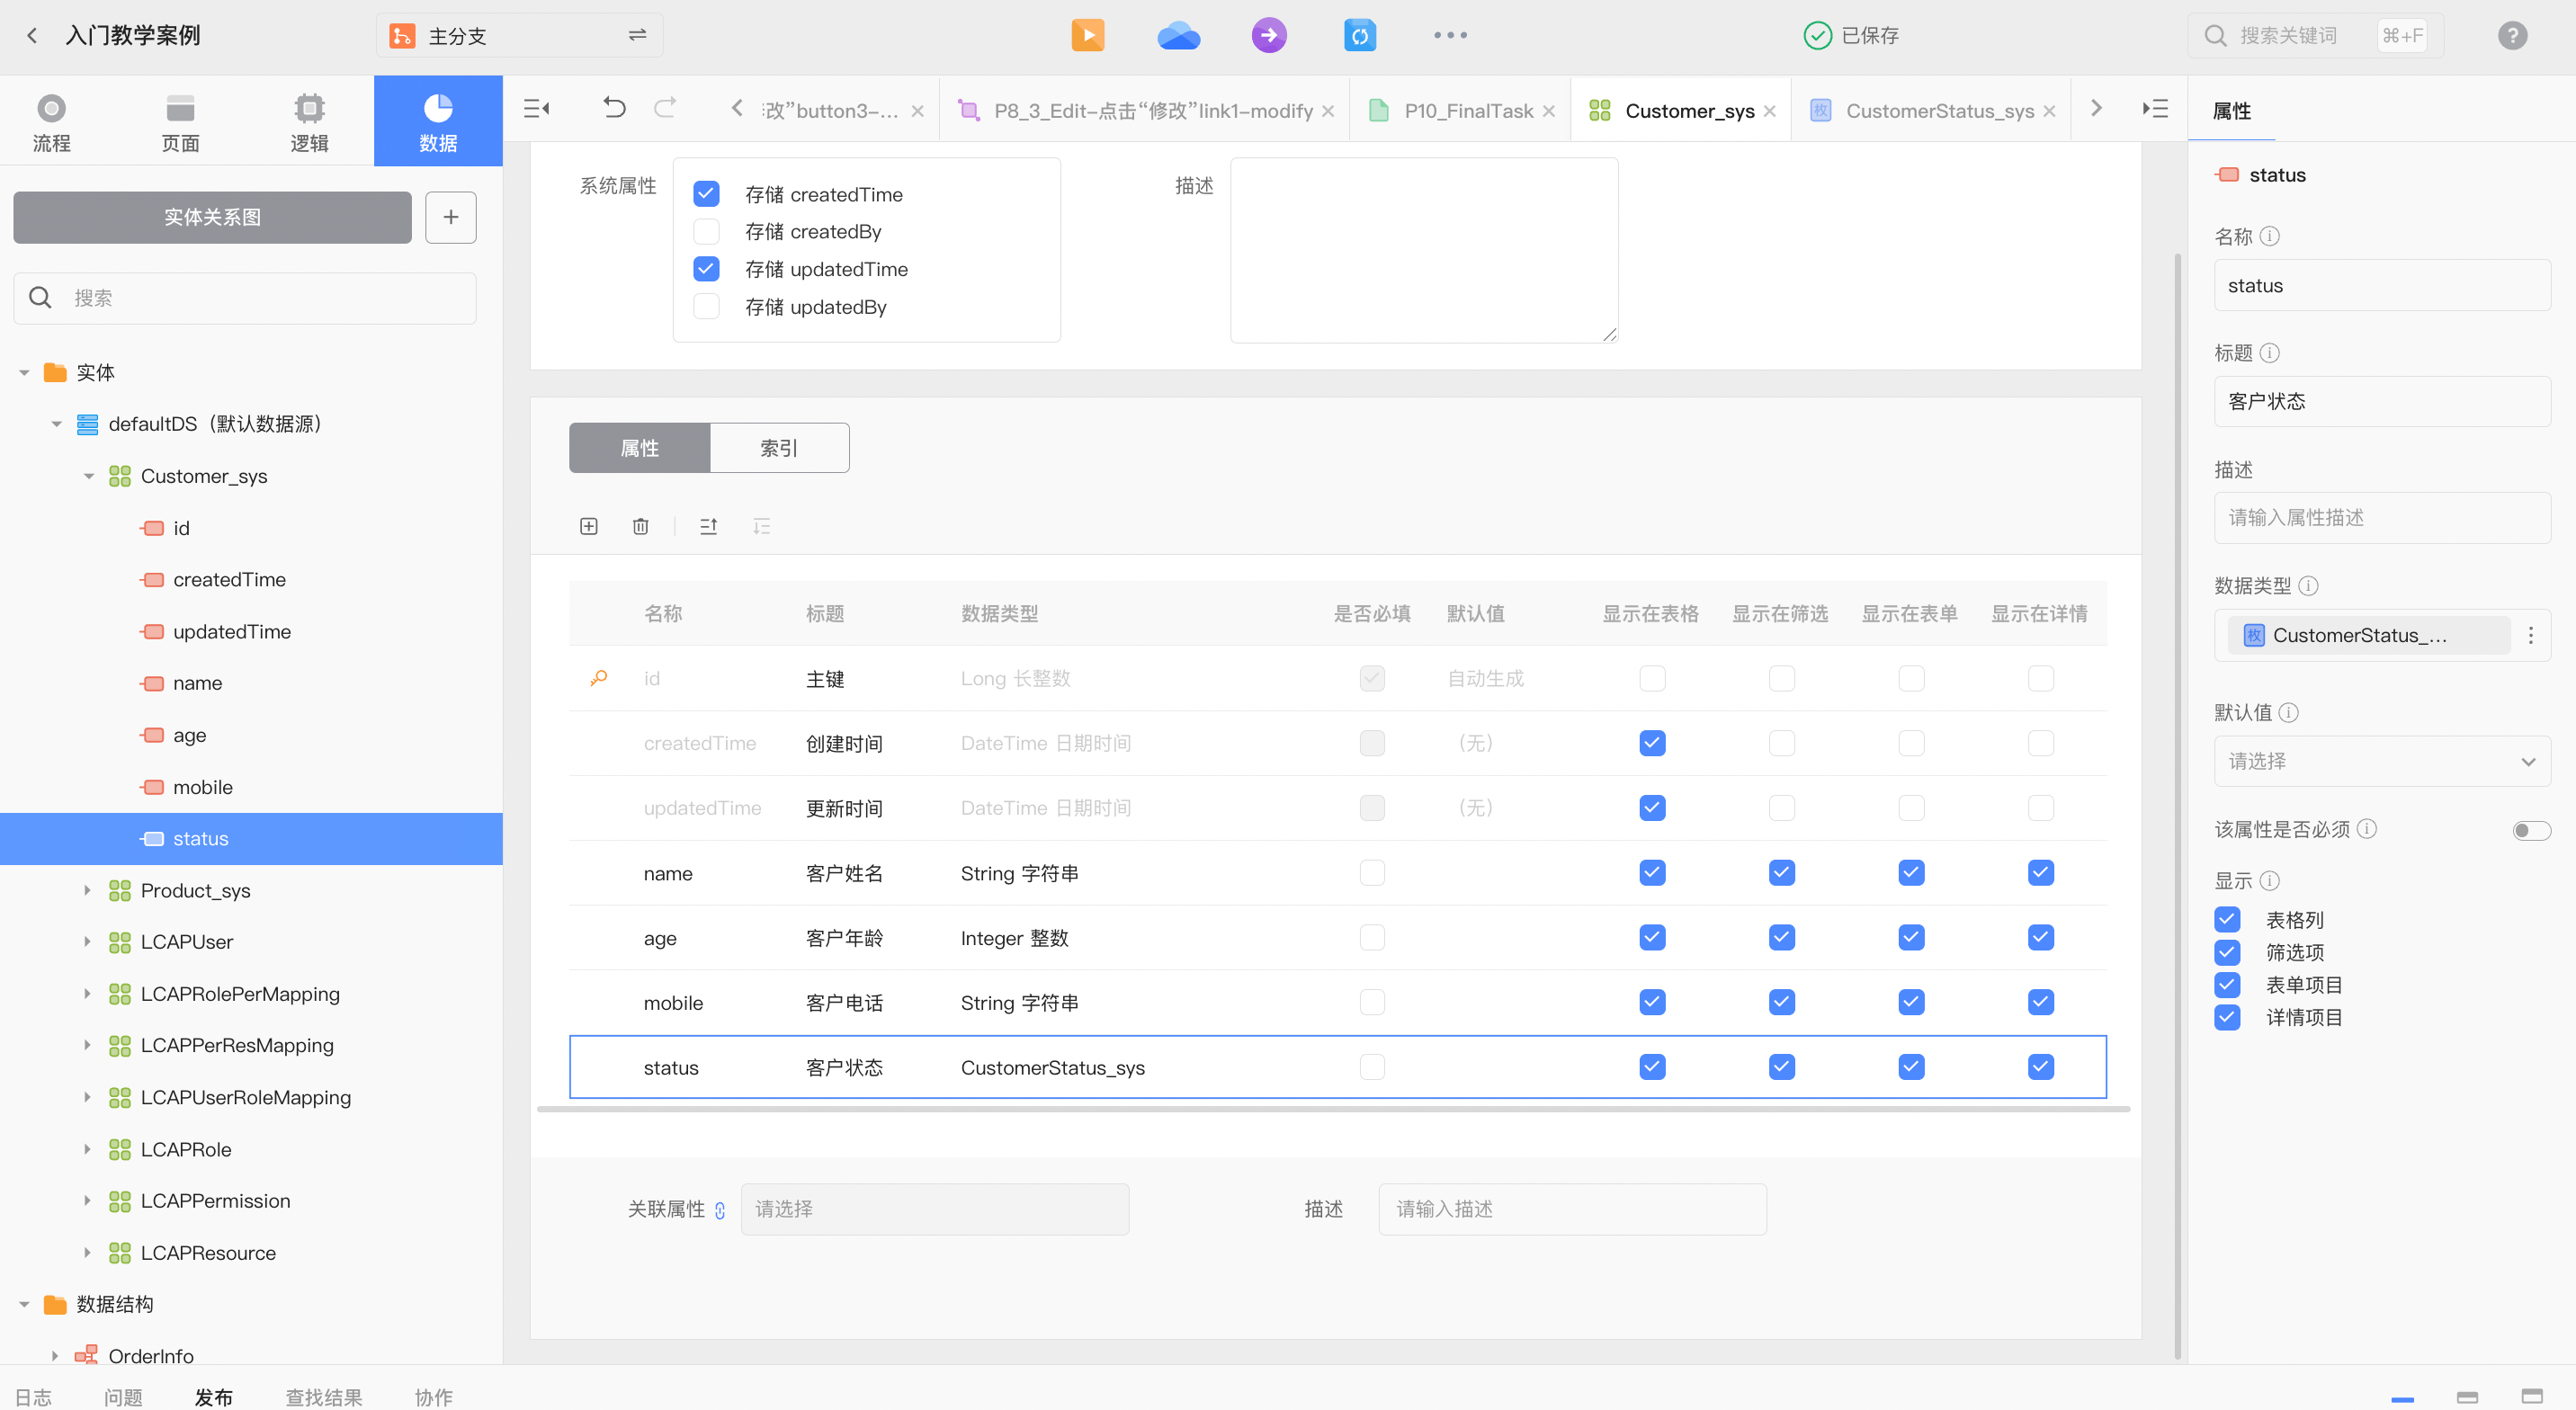The width and height of the screenshot is (2576, 1410).
Task: Click the plus button beside 实体关系图
Action: click(x=451, y=217)
